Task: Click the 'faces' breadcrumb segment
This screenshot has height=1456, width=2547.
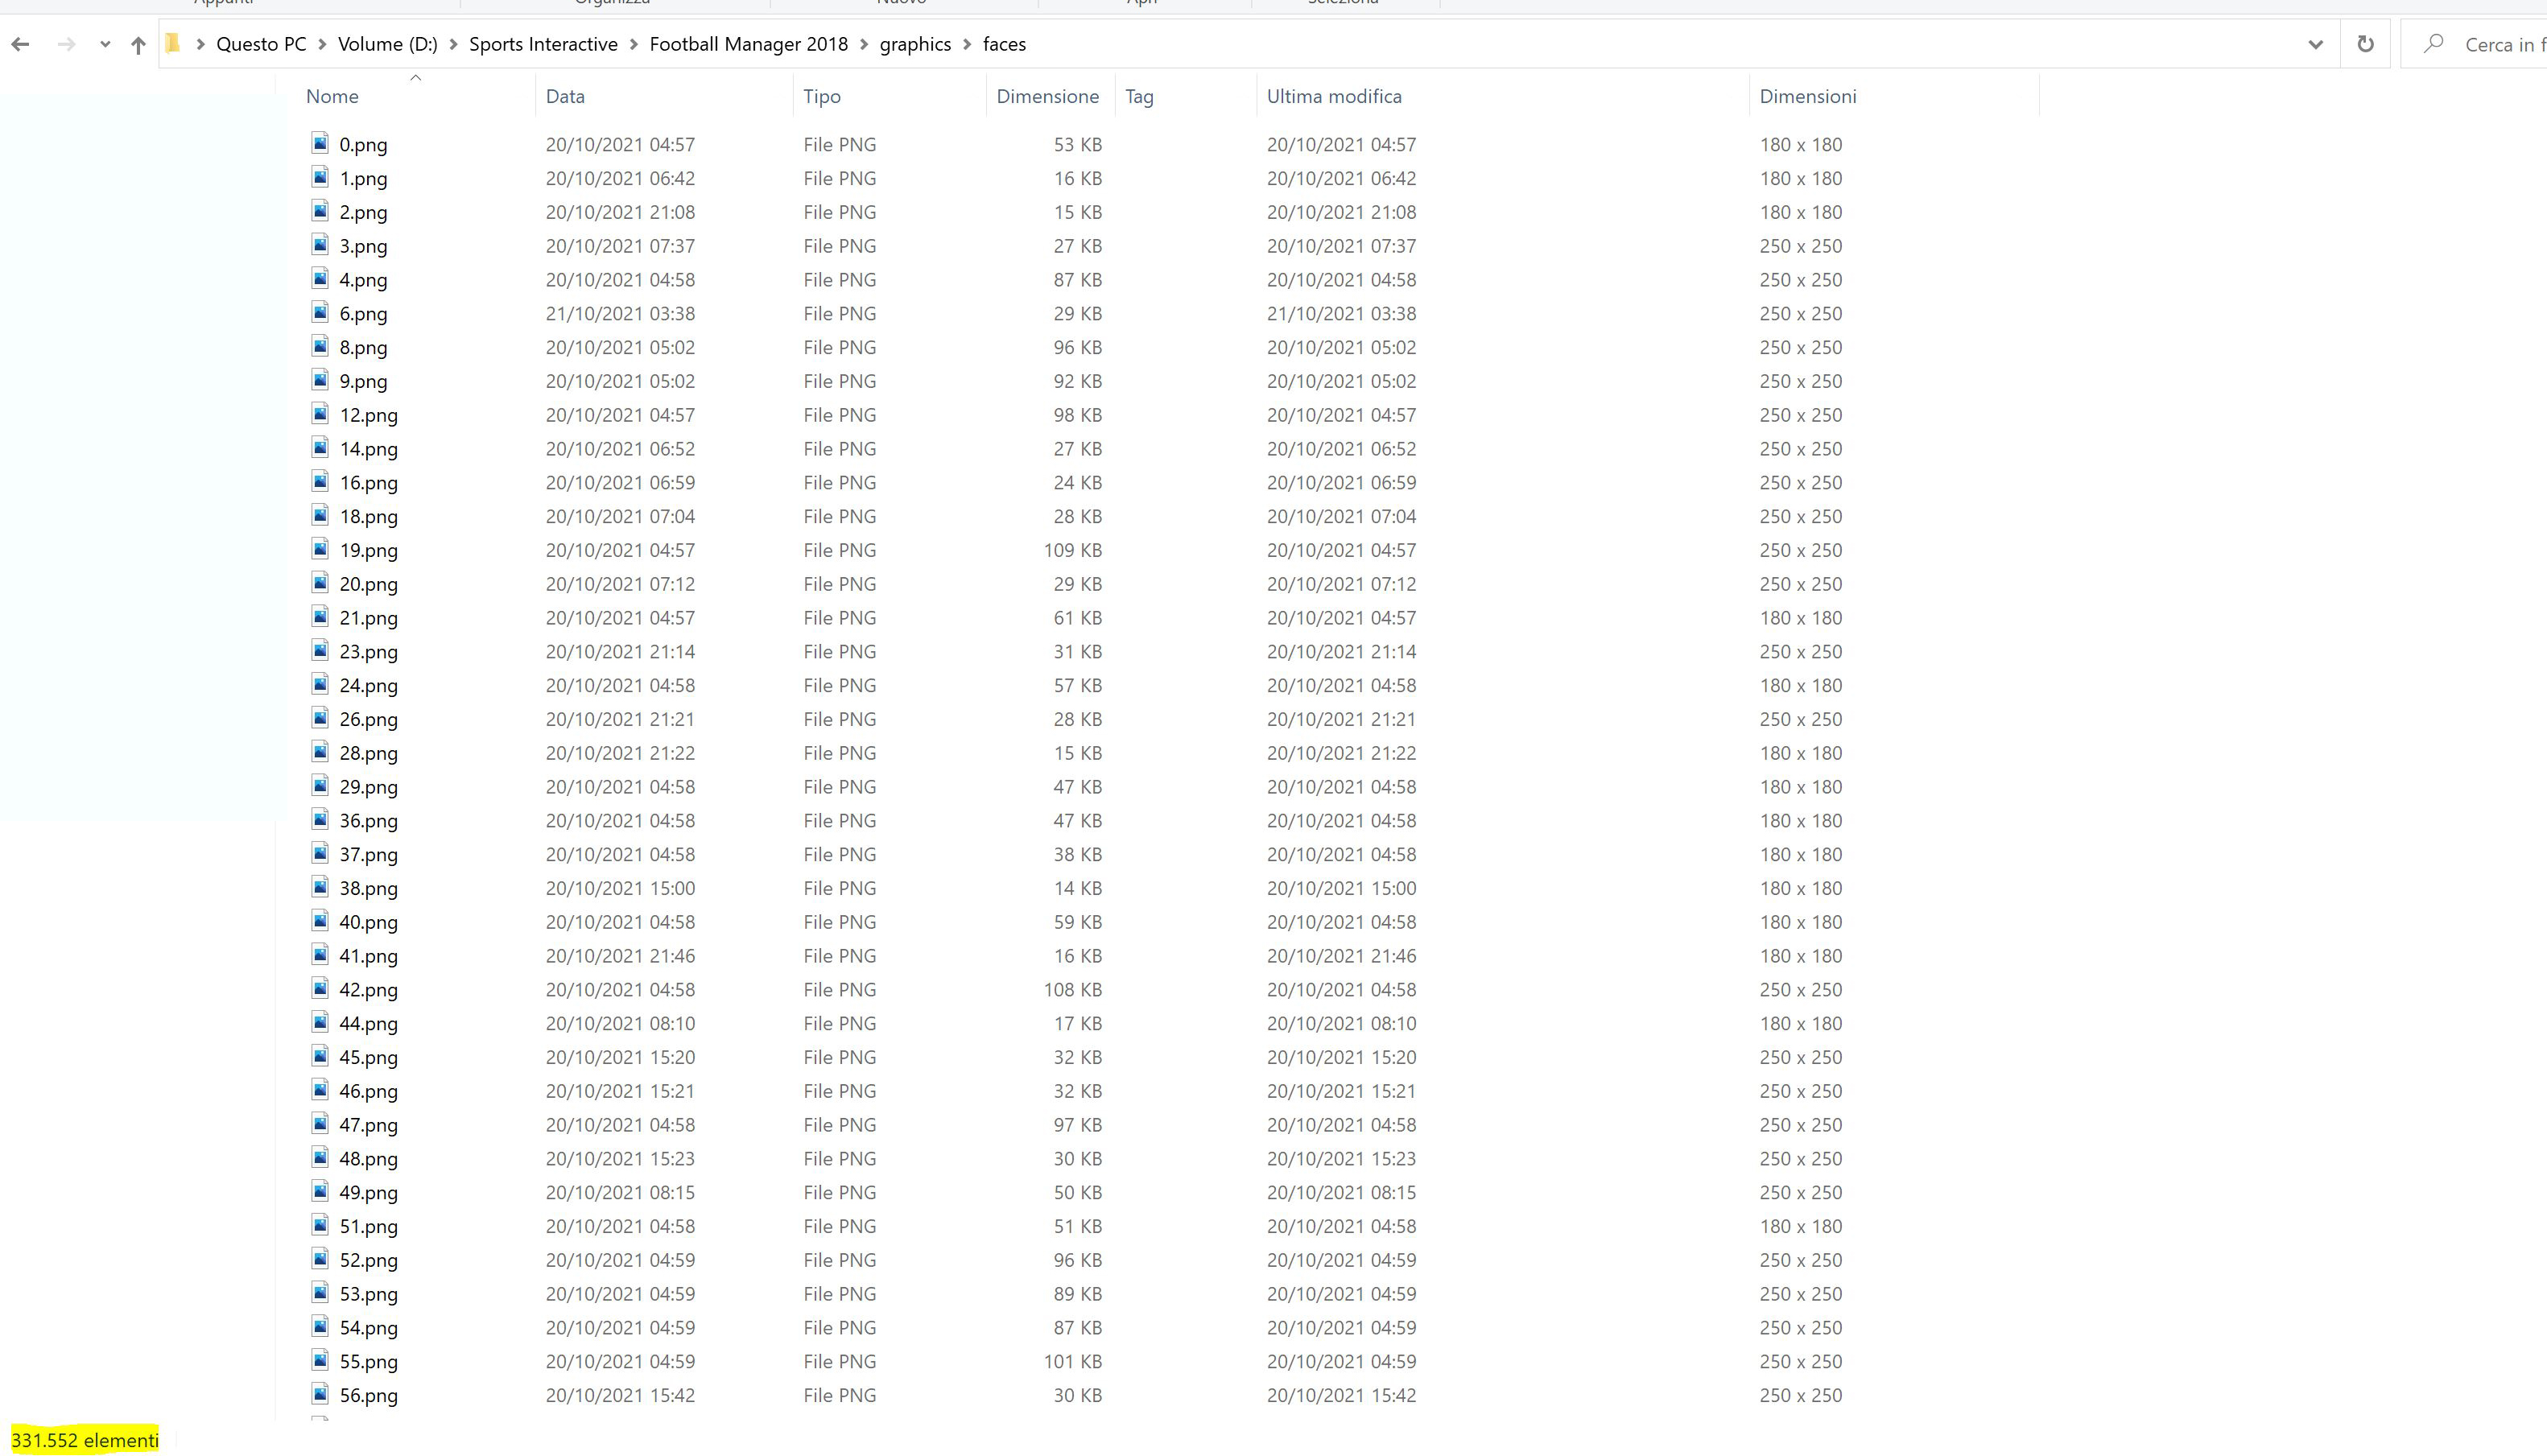Action: [x=1004, y=44]
